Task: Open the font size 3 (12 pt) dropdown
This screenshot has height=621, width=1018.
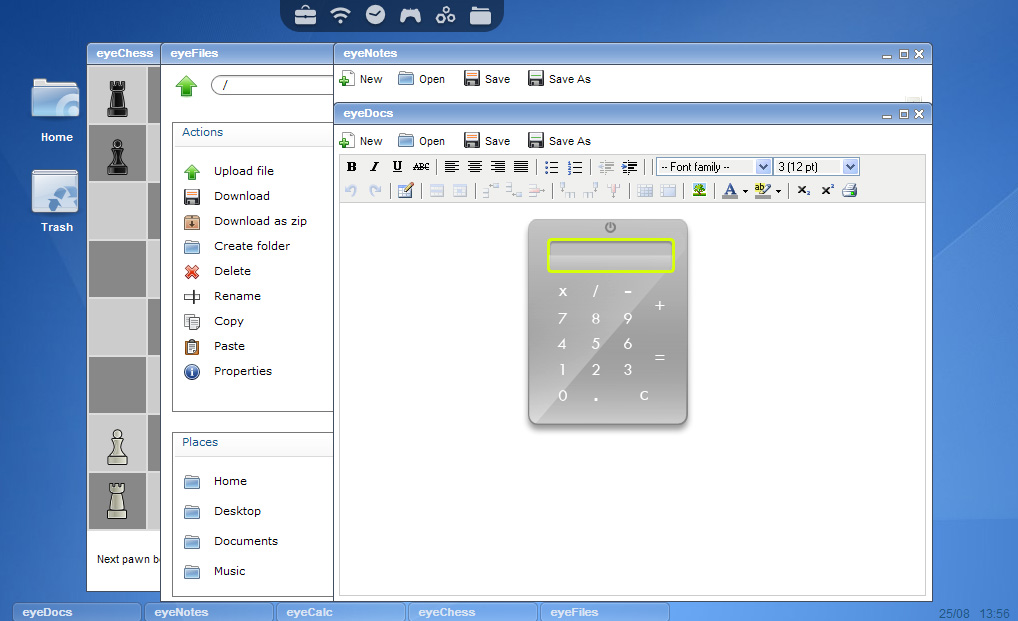Action: coord(816,167)
